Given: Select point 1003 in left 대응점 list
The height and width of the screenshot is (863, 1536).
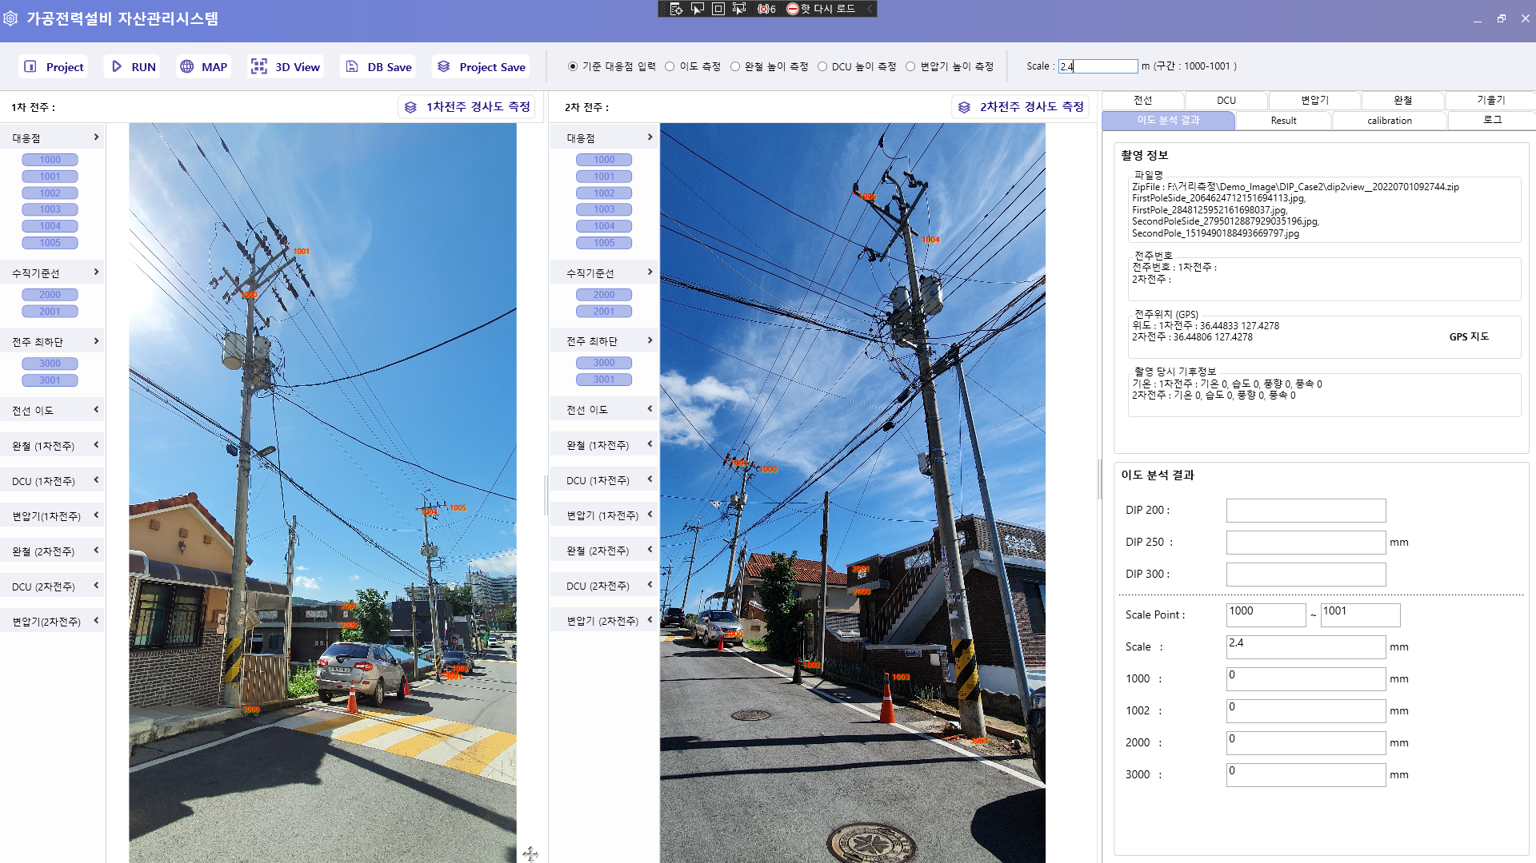Looking at the screenshot, I should pos(50,210).
